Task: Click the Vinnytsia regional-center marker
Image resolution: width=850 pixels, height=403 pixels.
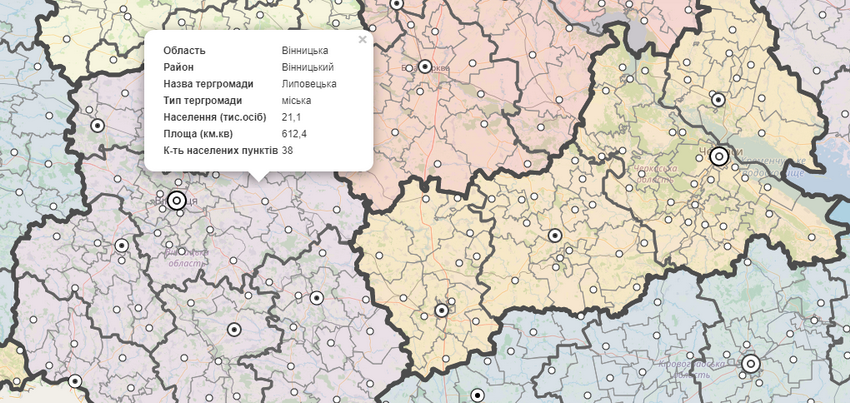Action: coord(177,200)
